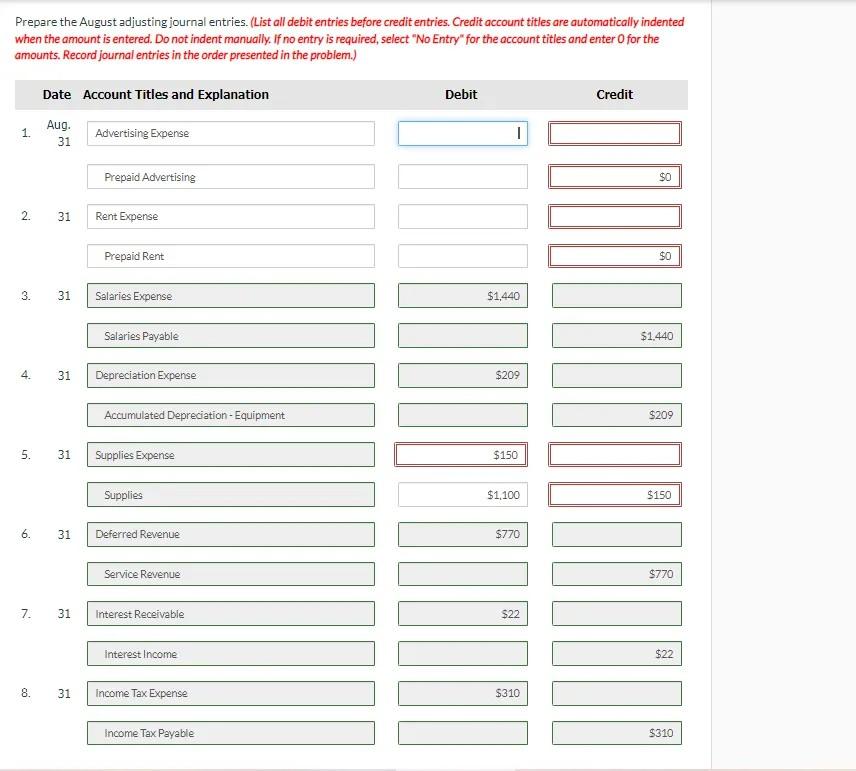
Task: Click the Rent Expense debit amount field
Action: click(x=462, y=216)
